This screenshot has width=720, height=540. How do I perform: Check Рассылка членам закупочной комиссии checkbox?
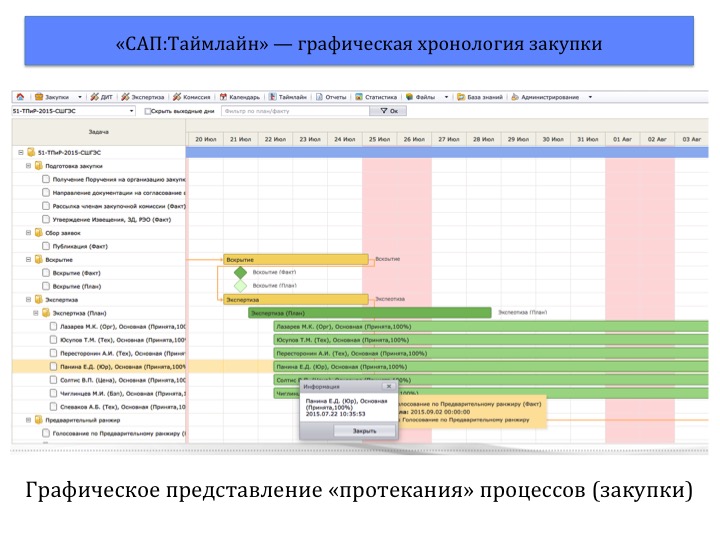[46, 206]
